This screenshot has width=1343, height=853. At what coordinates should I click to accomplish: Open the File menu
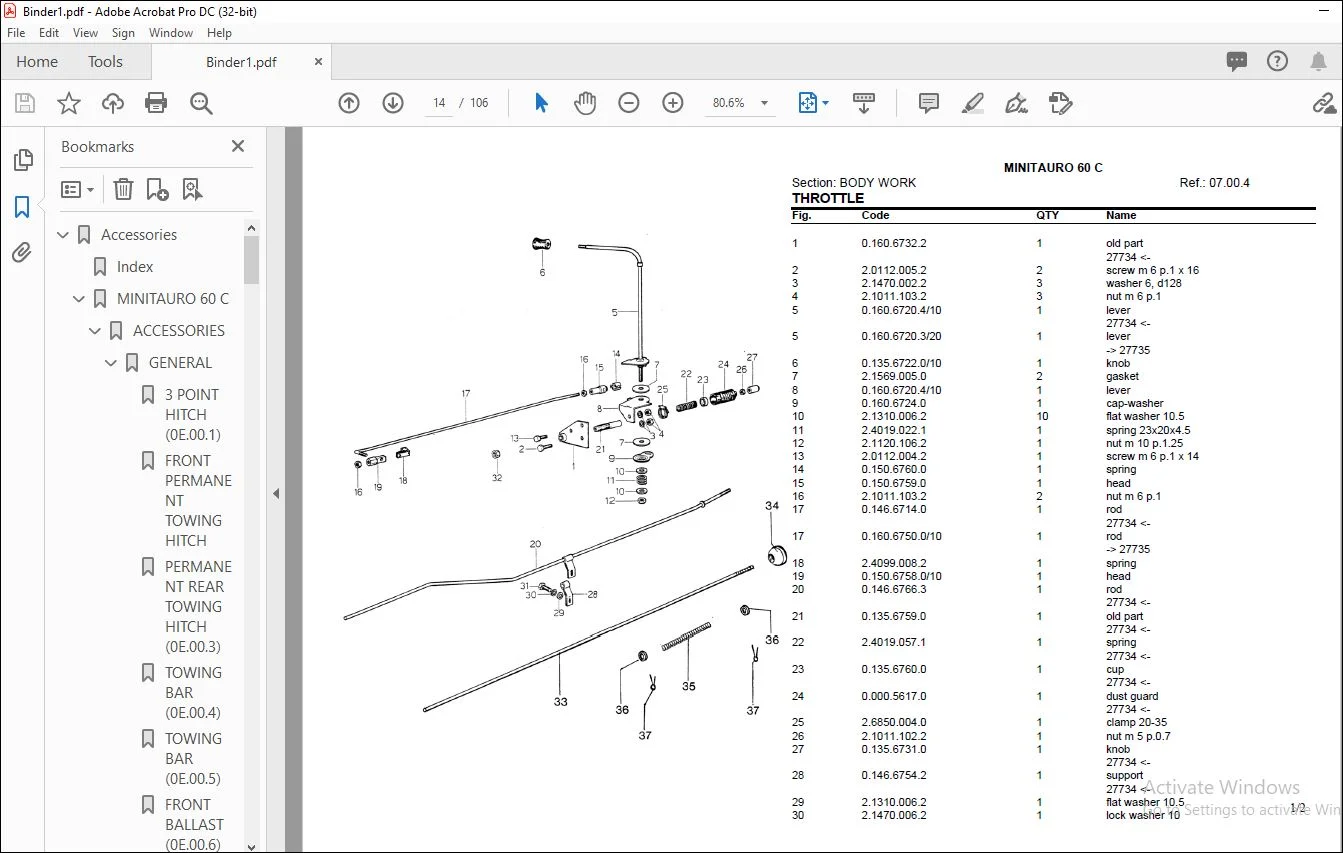(x=16, y=33)
